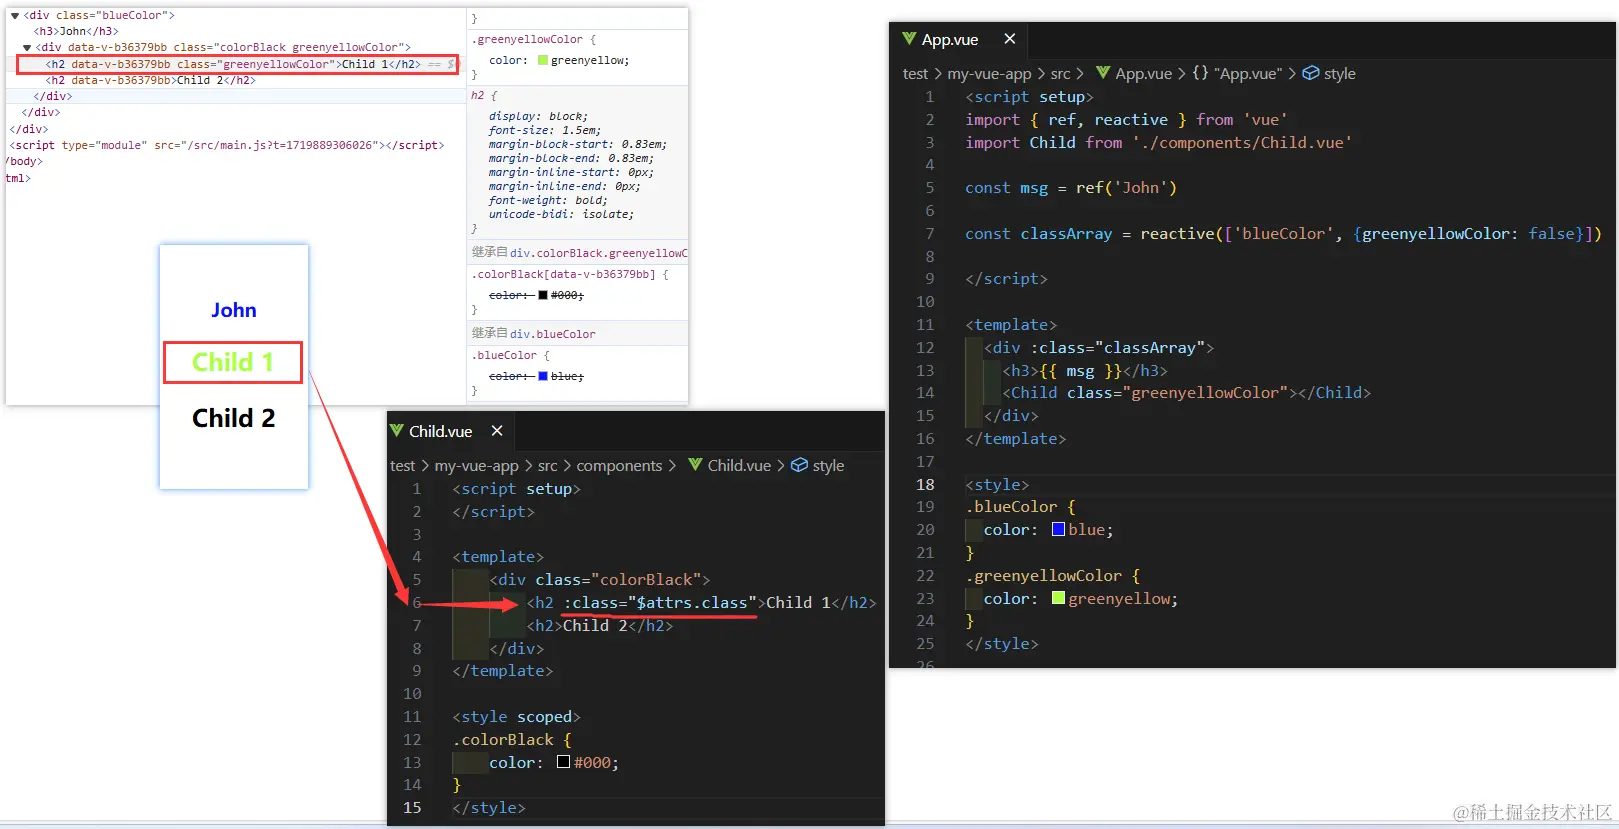This screenshot has width=1619, height=829.
Task: Open 'style' breadcrumb in App.vue editor
Action: tap(1339, 74)
